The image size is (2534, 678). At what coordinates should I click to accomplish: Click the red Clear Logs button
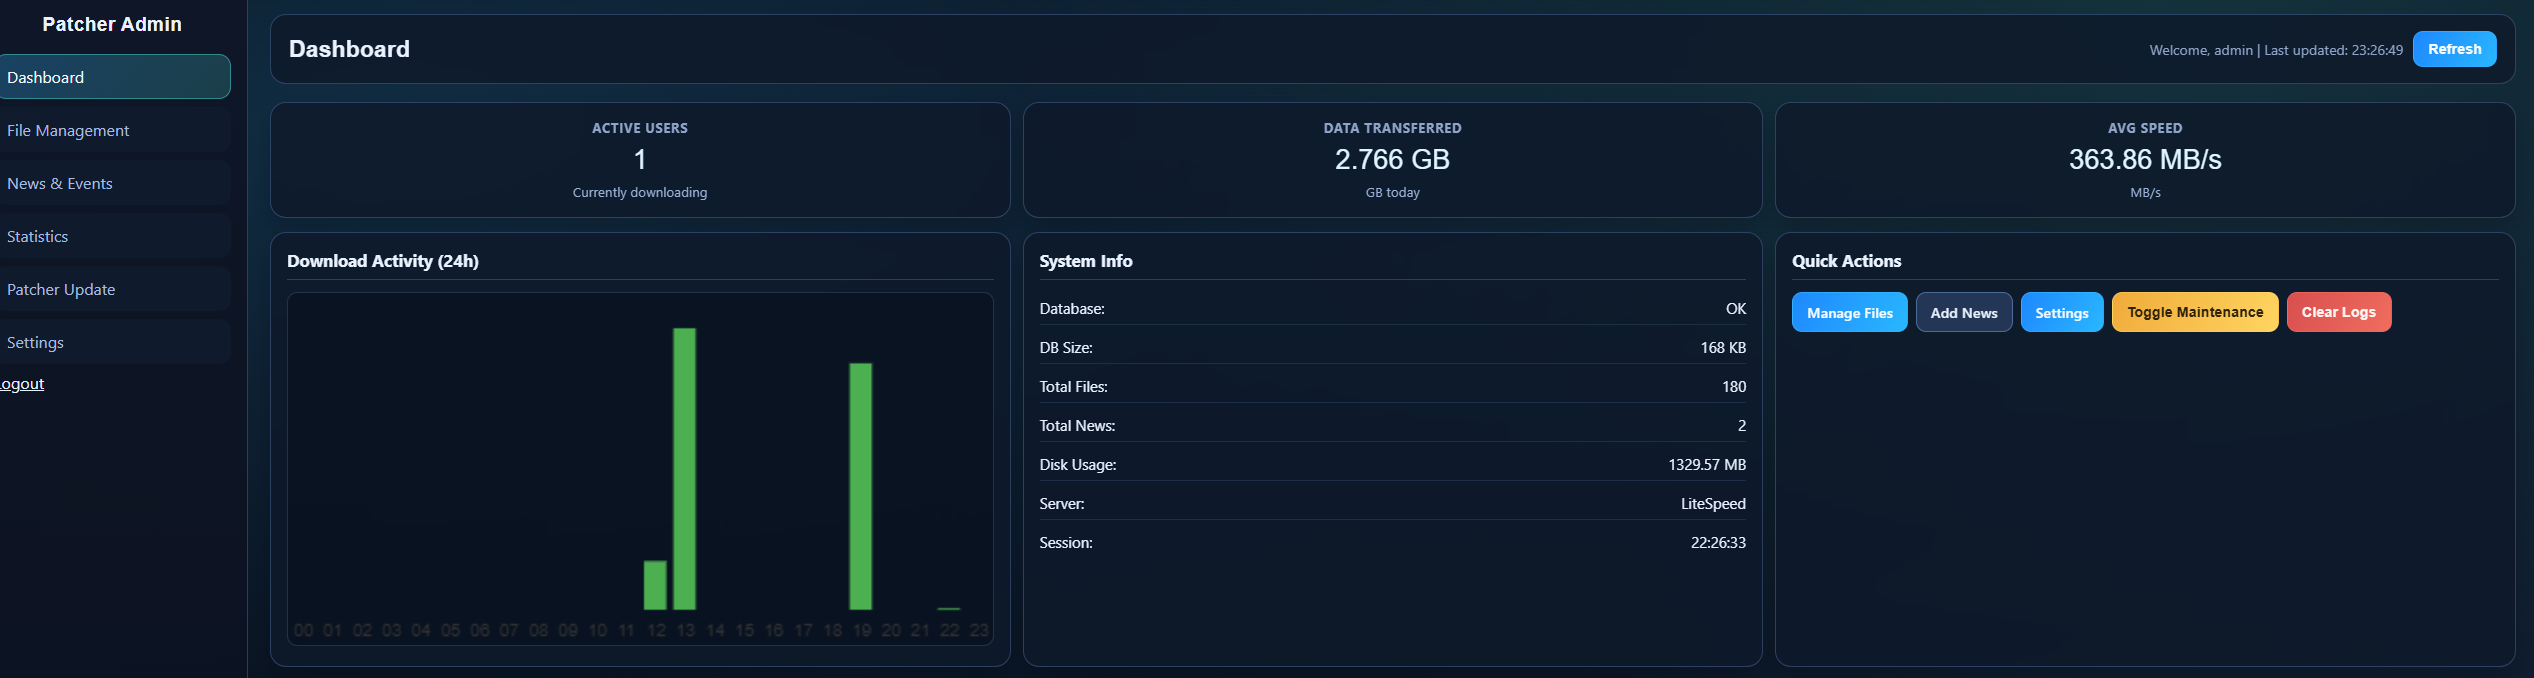[x=2339, y=312]
